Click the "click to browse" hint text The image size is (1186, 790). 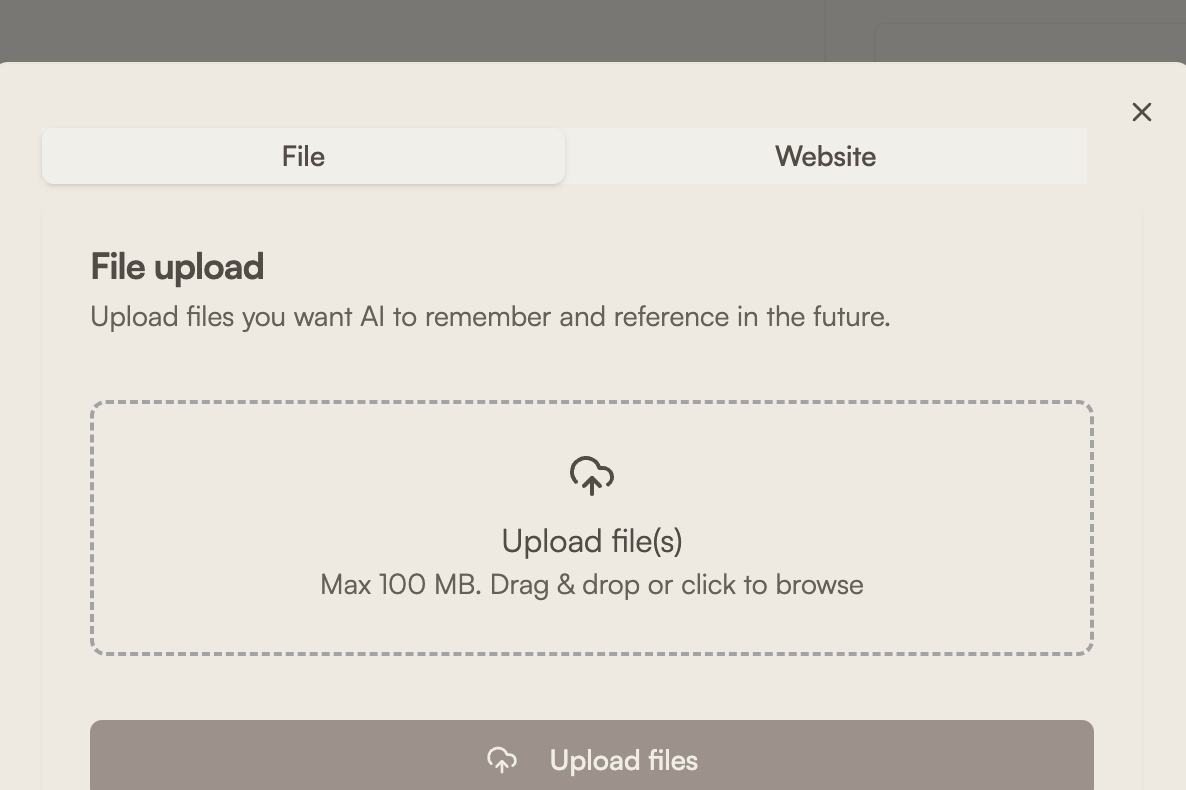point(772,585)
